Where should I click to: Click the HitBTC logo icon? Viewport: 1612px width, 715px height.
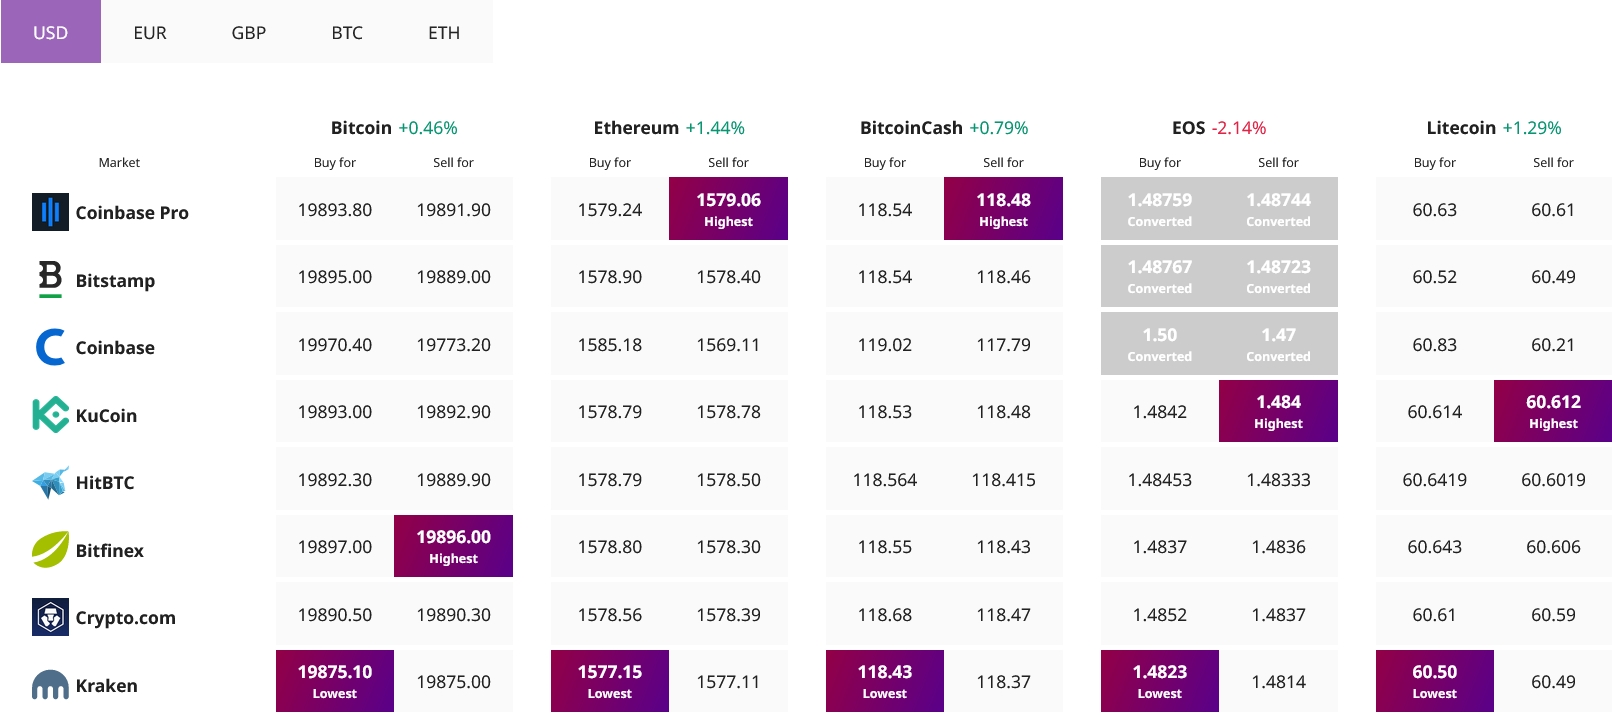(50, 482)
